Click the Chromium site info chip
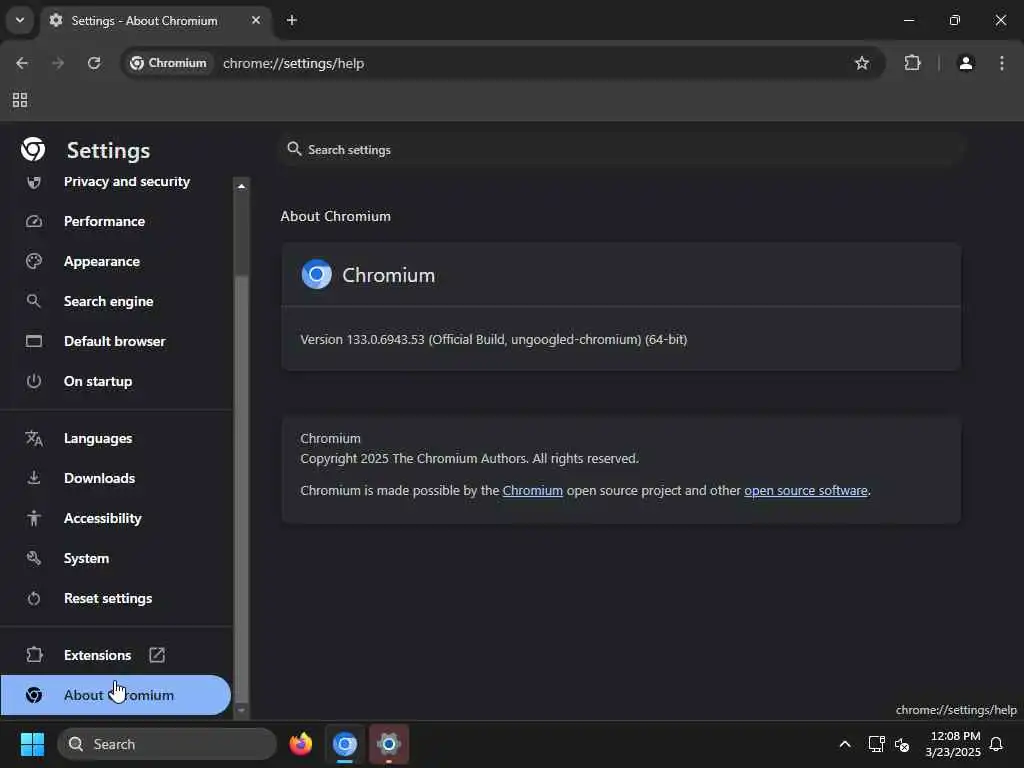This screenshot has width=1024, height=768. pos(168,63)
